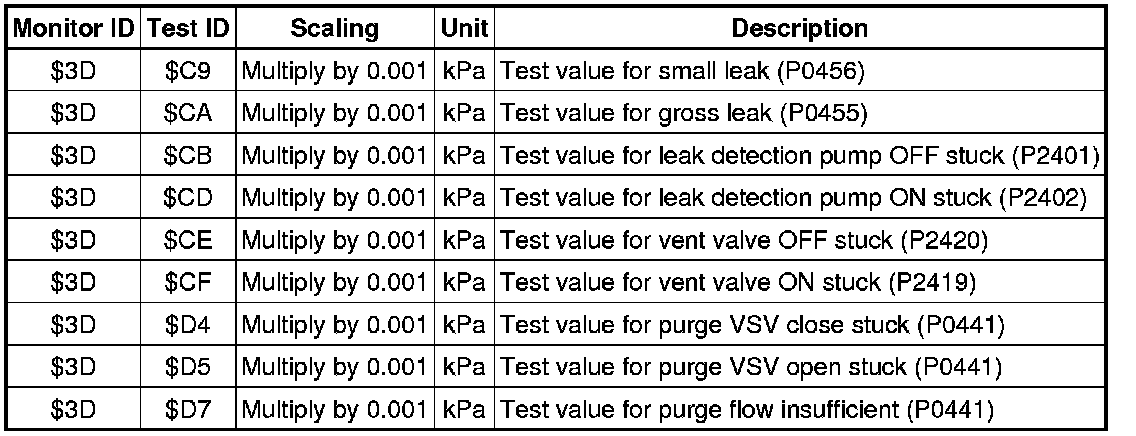
Task: Click the $CF test ID cell
Action: [188, 282]
